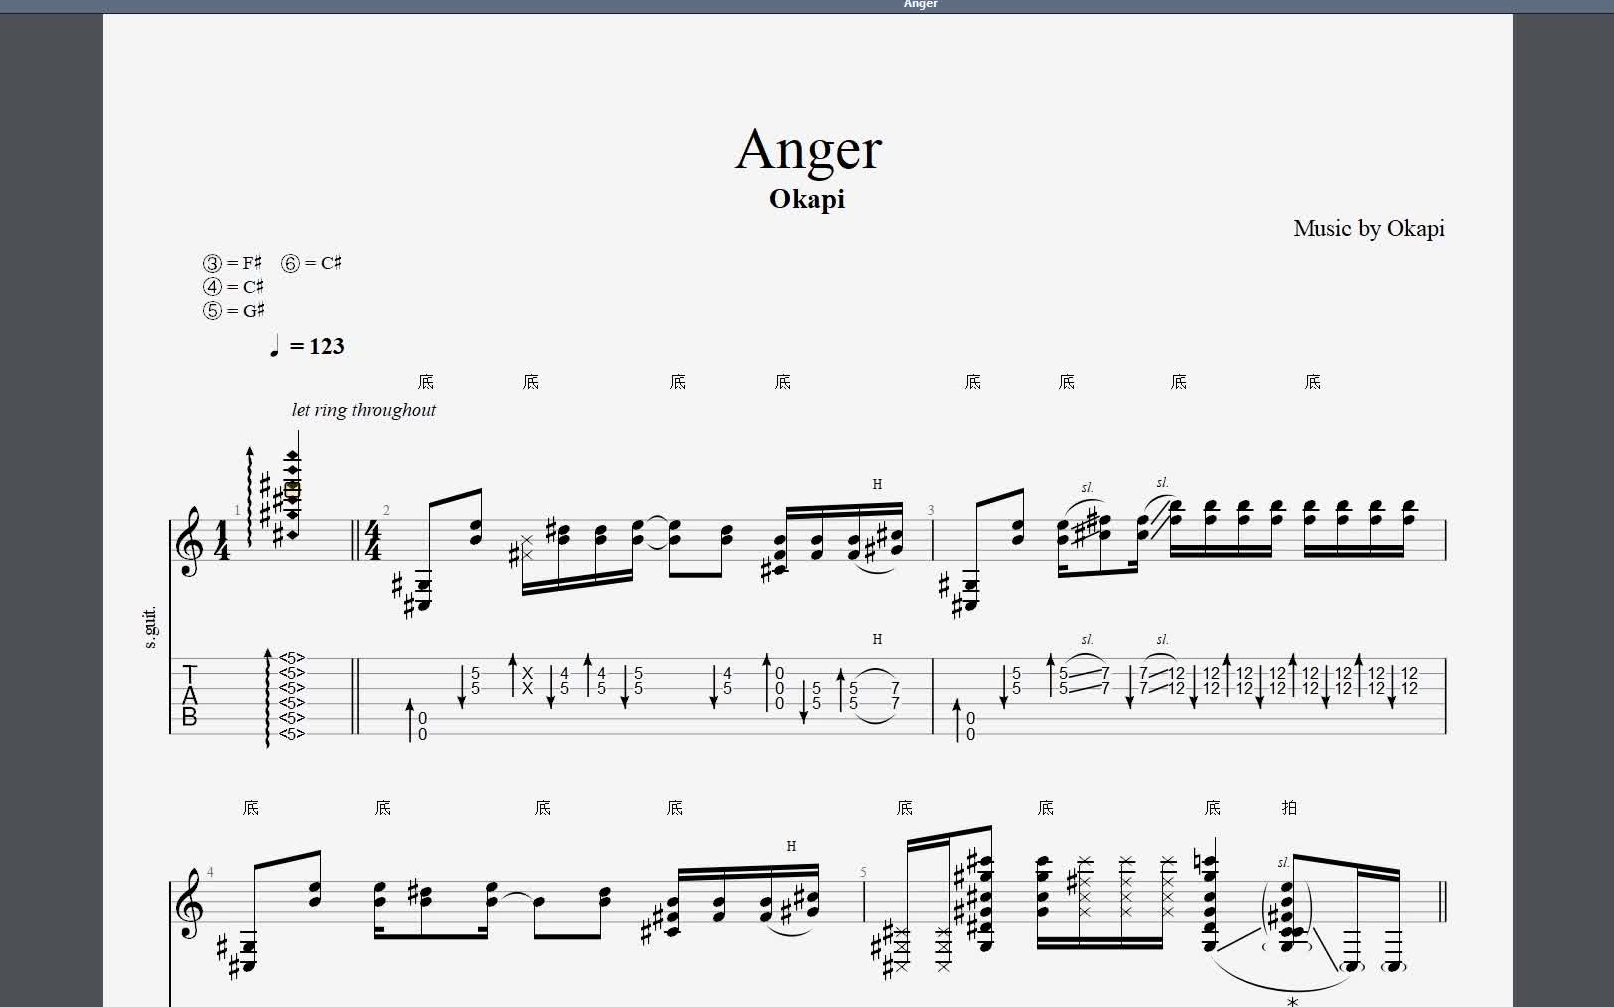Select the treble clef on the first system

pos(189,541)
